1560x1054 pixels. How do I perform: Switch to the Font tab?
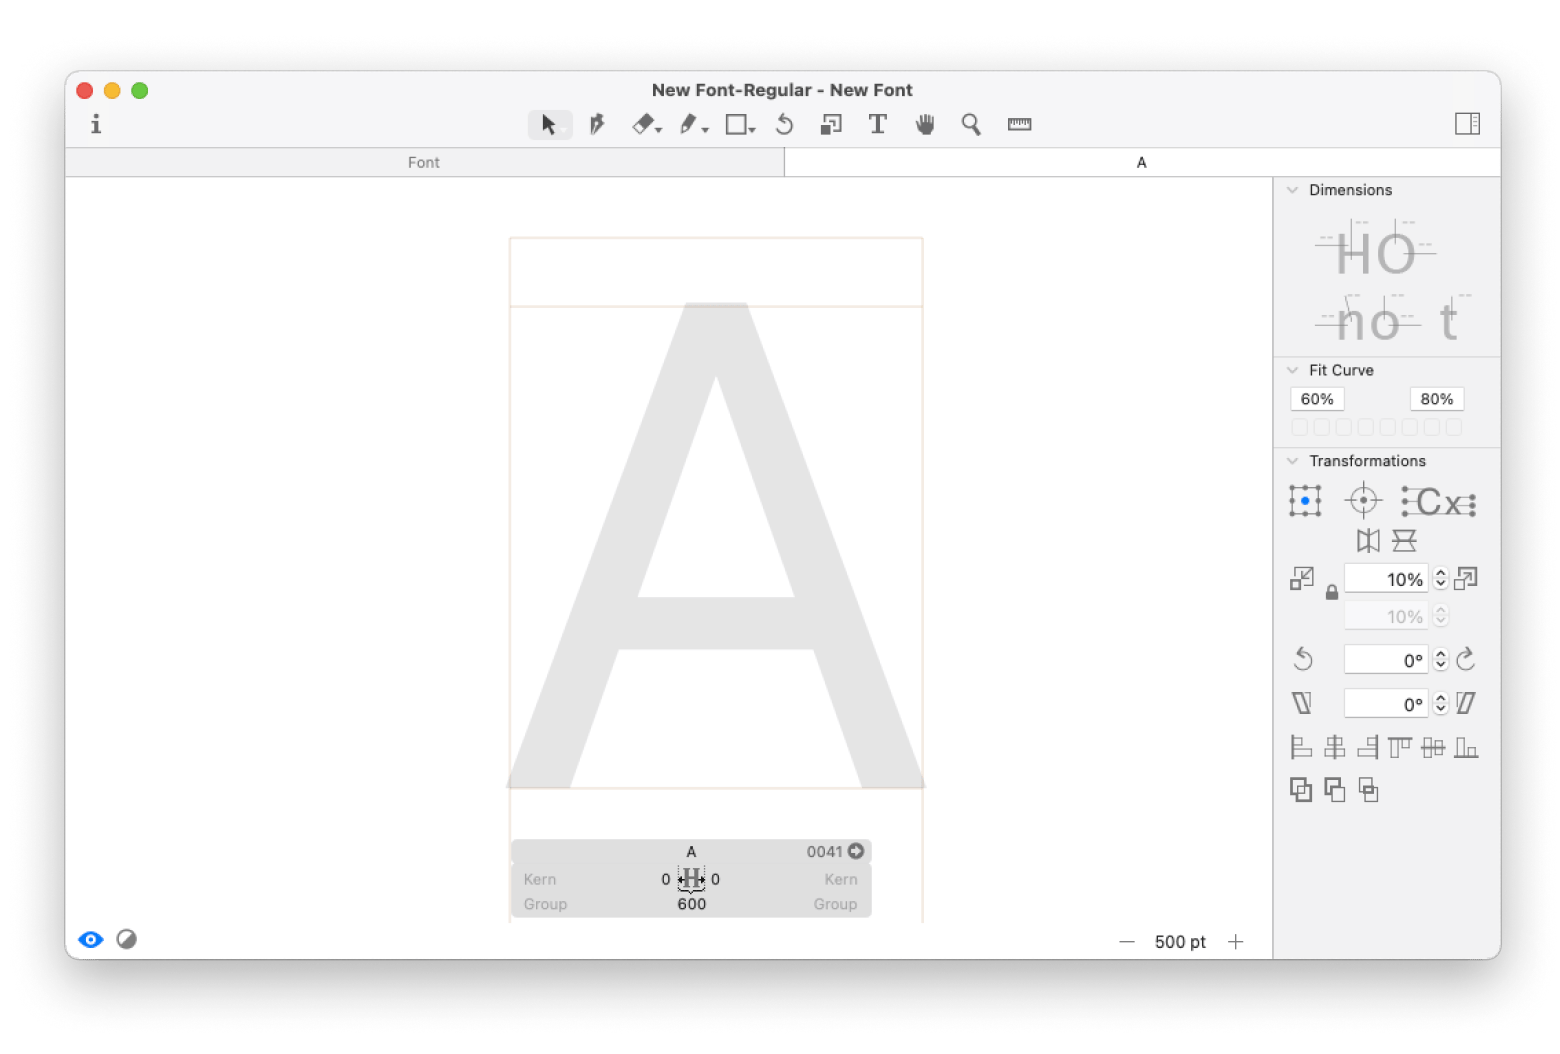coord(424,162)
